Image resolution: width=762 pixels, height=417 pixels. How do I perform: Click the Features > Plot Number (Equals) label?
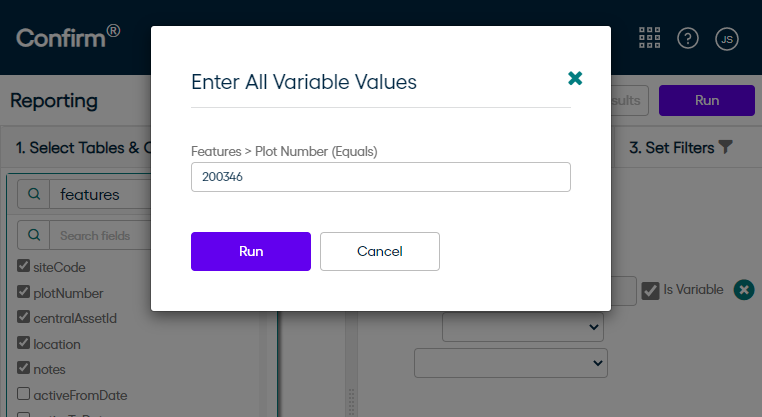284,152
